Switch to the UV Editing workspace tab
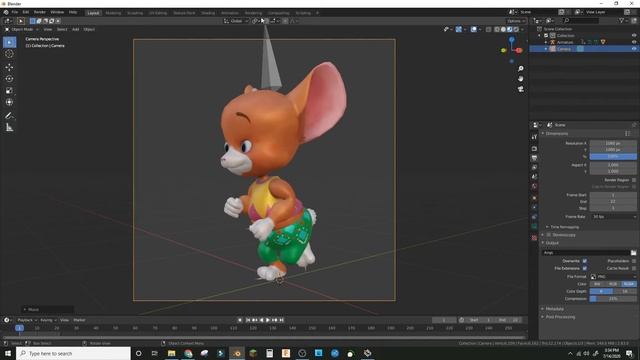Viewport: 640px width, 360px height. coord(158,13)
